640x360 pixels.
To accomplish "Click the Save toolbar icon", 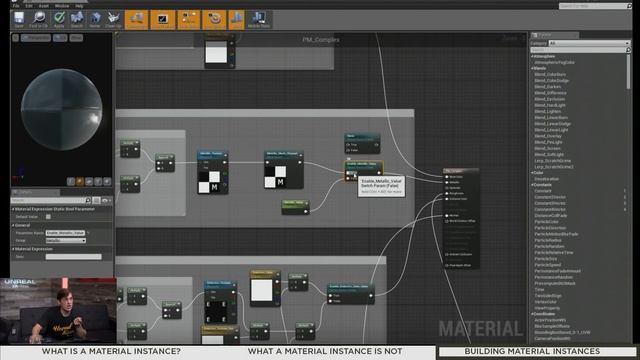I will coord(19,20).
